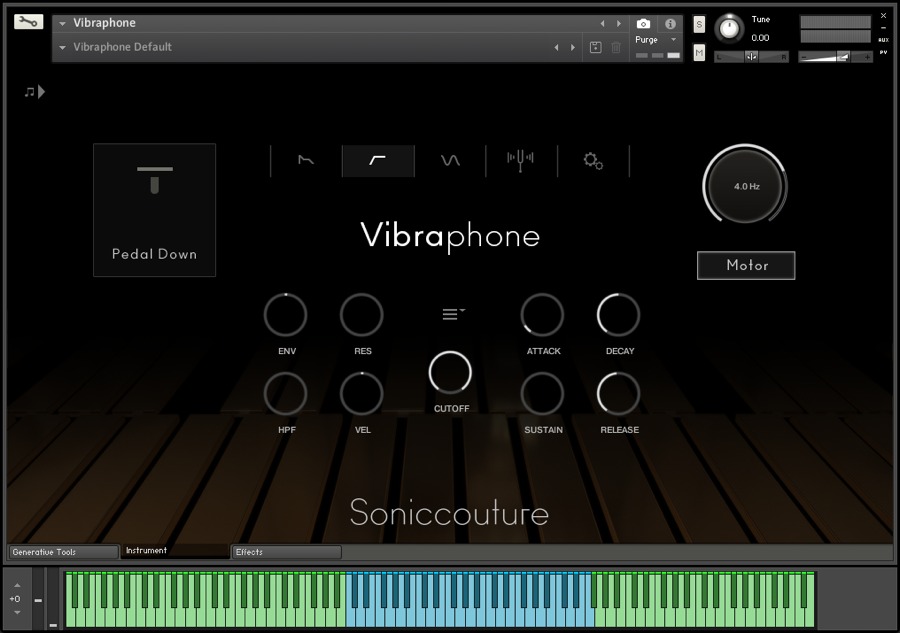Image resolution: width=900 pixels, height=633 pixels.
Task: Open the filter type menu above CUTOFF
Action: click(x=453, y=314)
